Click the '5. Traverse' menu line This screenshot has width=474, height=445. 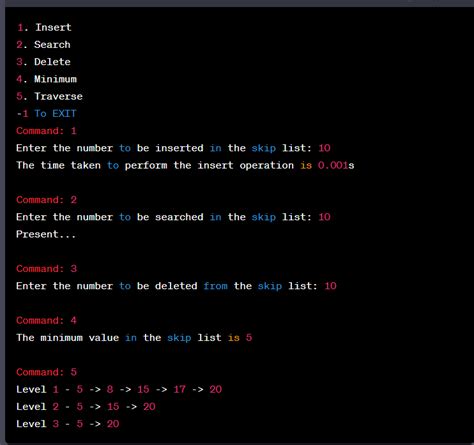tap(50, 97)
